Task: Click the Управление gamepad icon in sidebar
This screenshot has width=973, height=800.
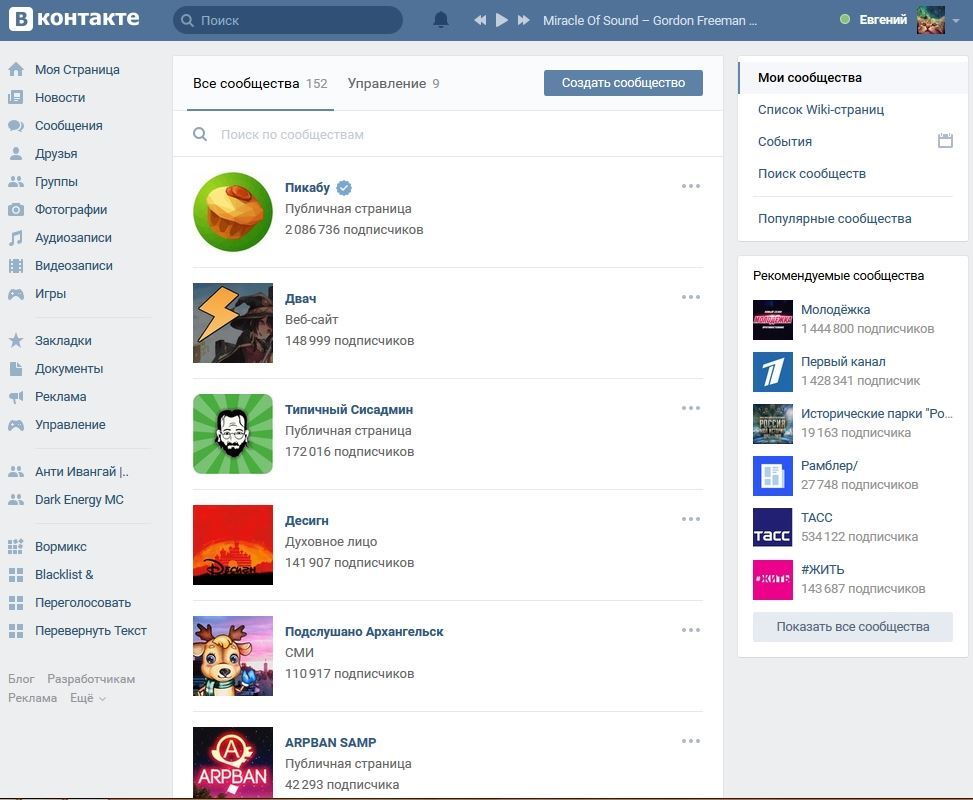Action: pyautogui.click(x=16, y=425)
